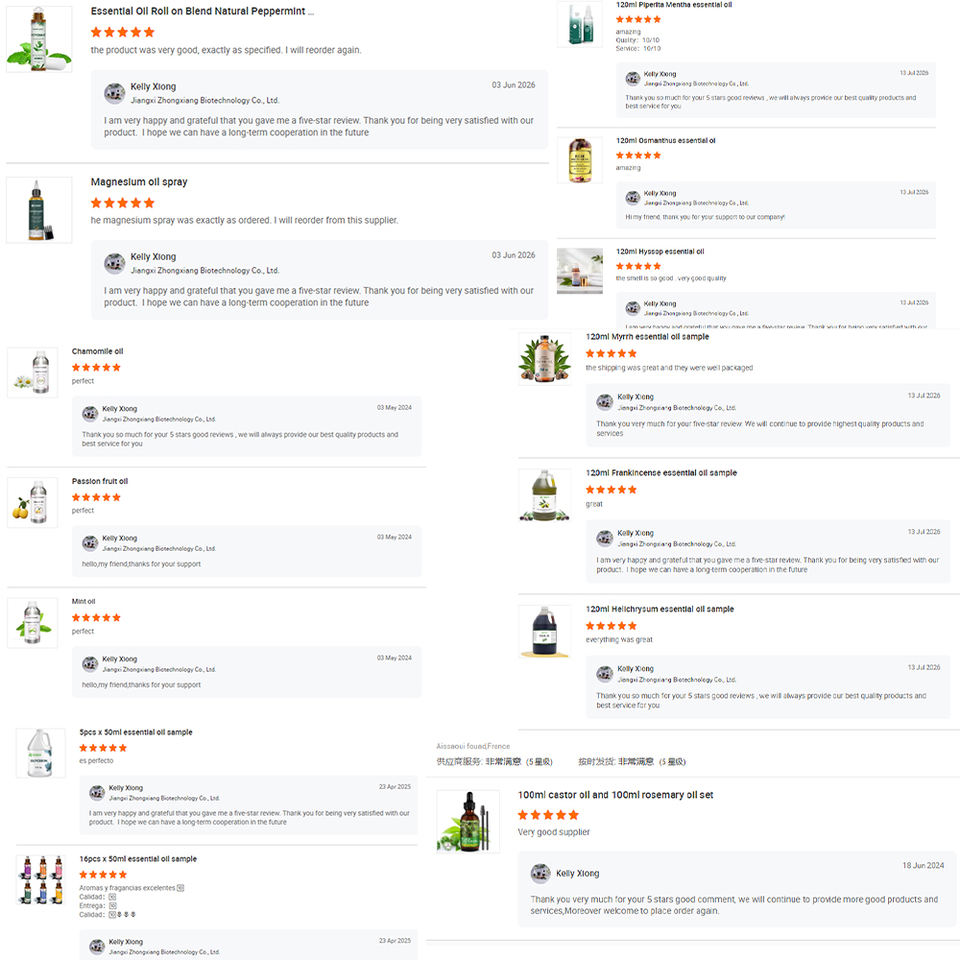Click the five stars under 120ml Hyssop oil

click(x=638, y=266)
